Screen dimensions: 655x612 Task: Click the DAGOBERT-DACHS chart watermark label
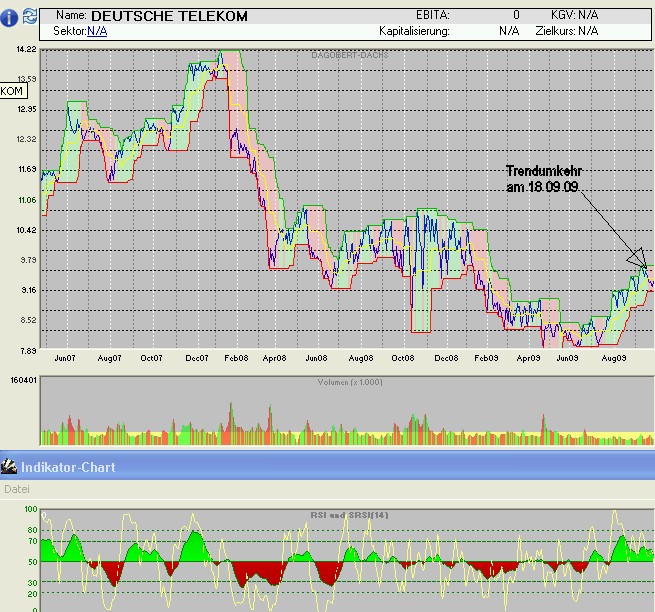coord(350,55)
